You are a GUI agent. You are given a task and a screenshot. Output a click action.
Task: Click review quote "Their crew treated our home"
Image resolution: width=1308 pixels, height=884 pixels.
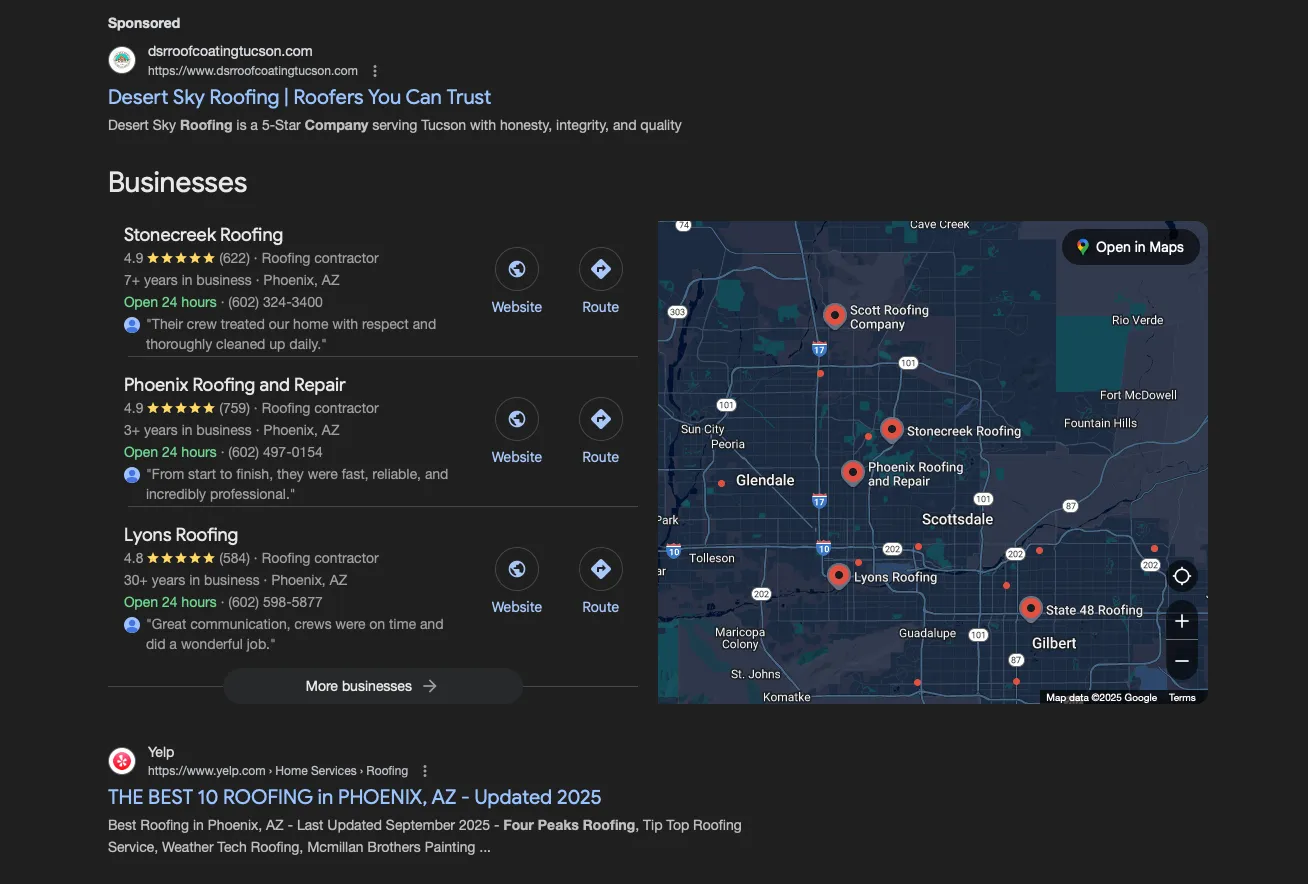click(x=291, y=334)
